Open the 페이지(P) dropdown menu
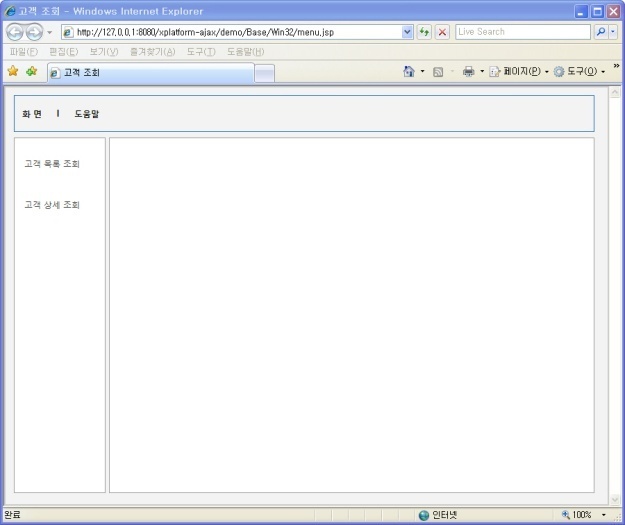 [x=518, y=72]
